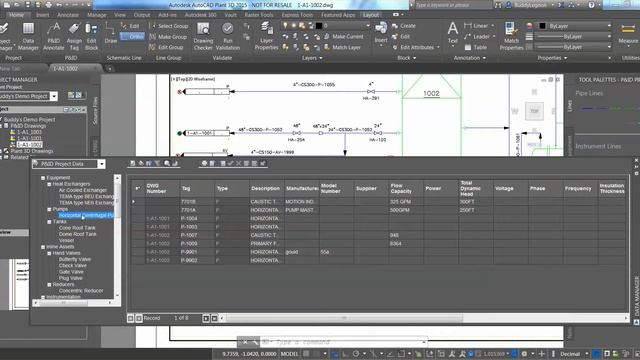Click the X icon in Data Manager toolbar
The width and height of the screenshot is (640, 360).
click(x=239, y=163)
